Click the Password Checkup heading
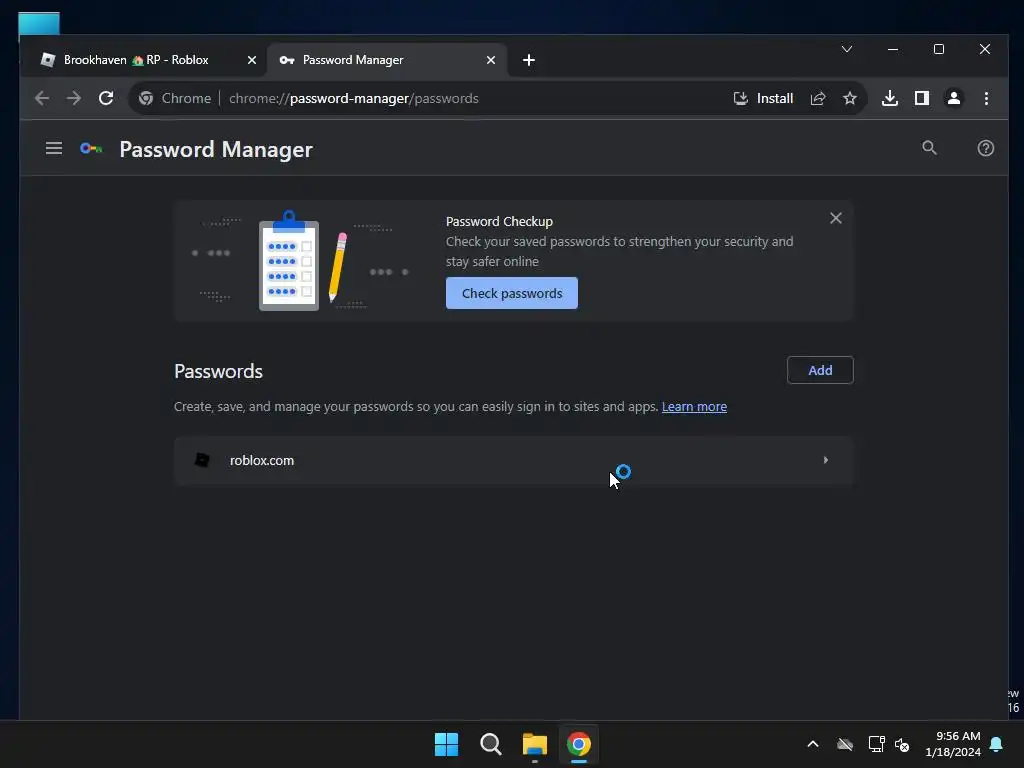This screenshot has height=768, width=1024. tap(499, 221)
